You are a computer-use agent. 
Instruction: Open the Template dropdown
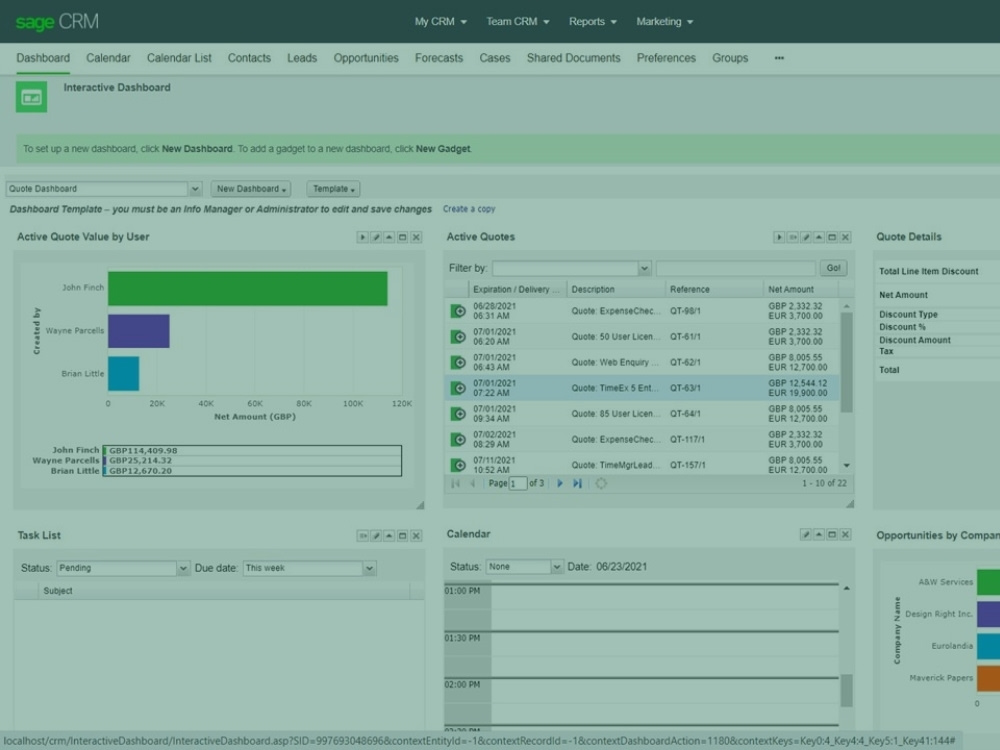(333, 189)
